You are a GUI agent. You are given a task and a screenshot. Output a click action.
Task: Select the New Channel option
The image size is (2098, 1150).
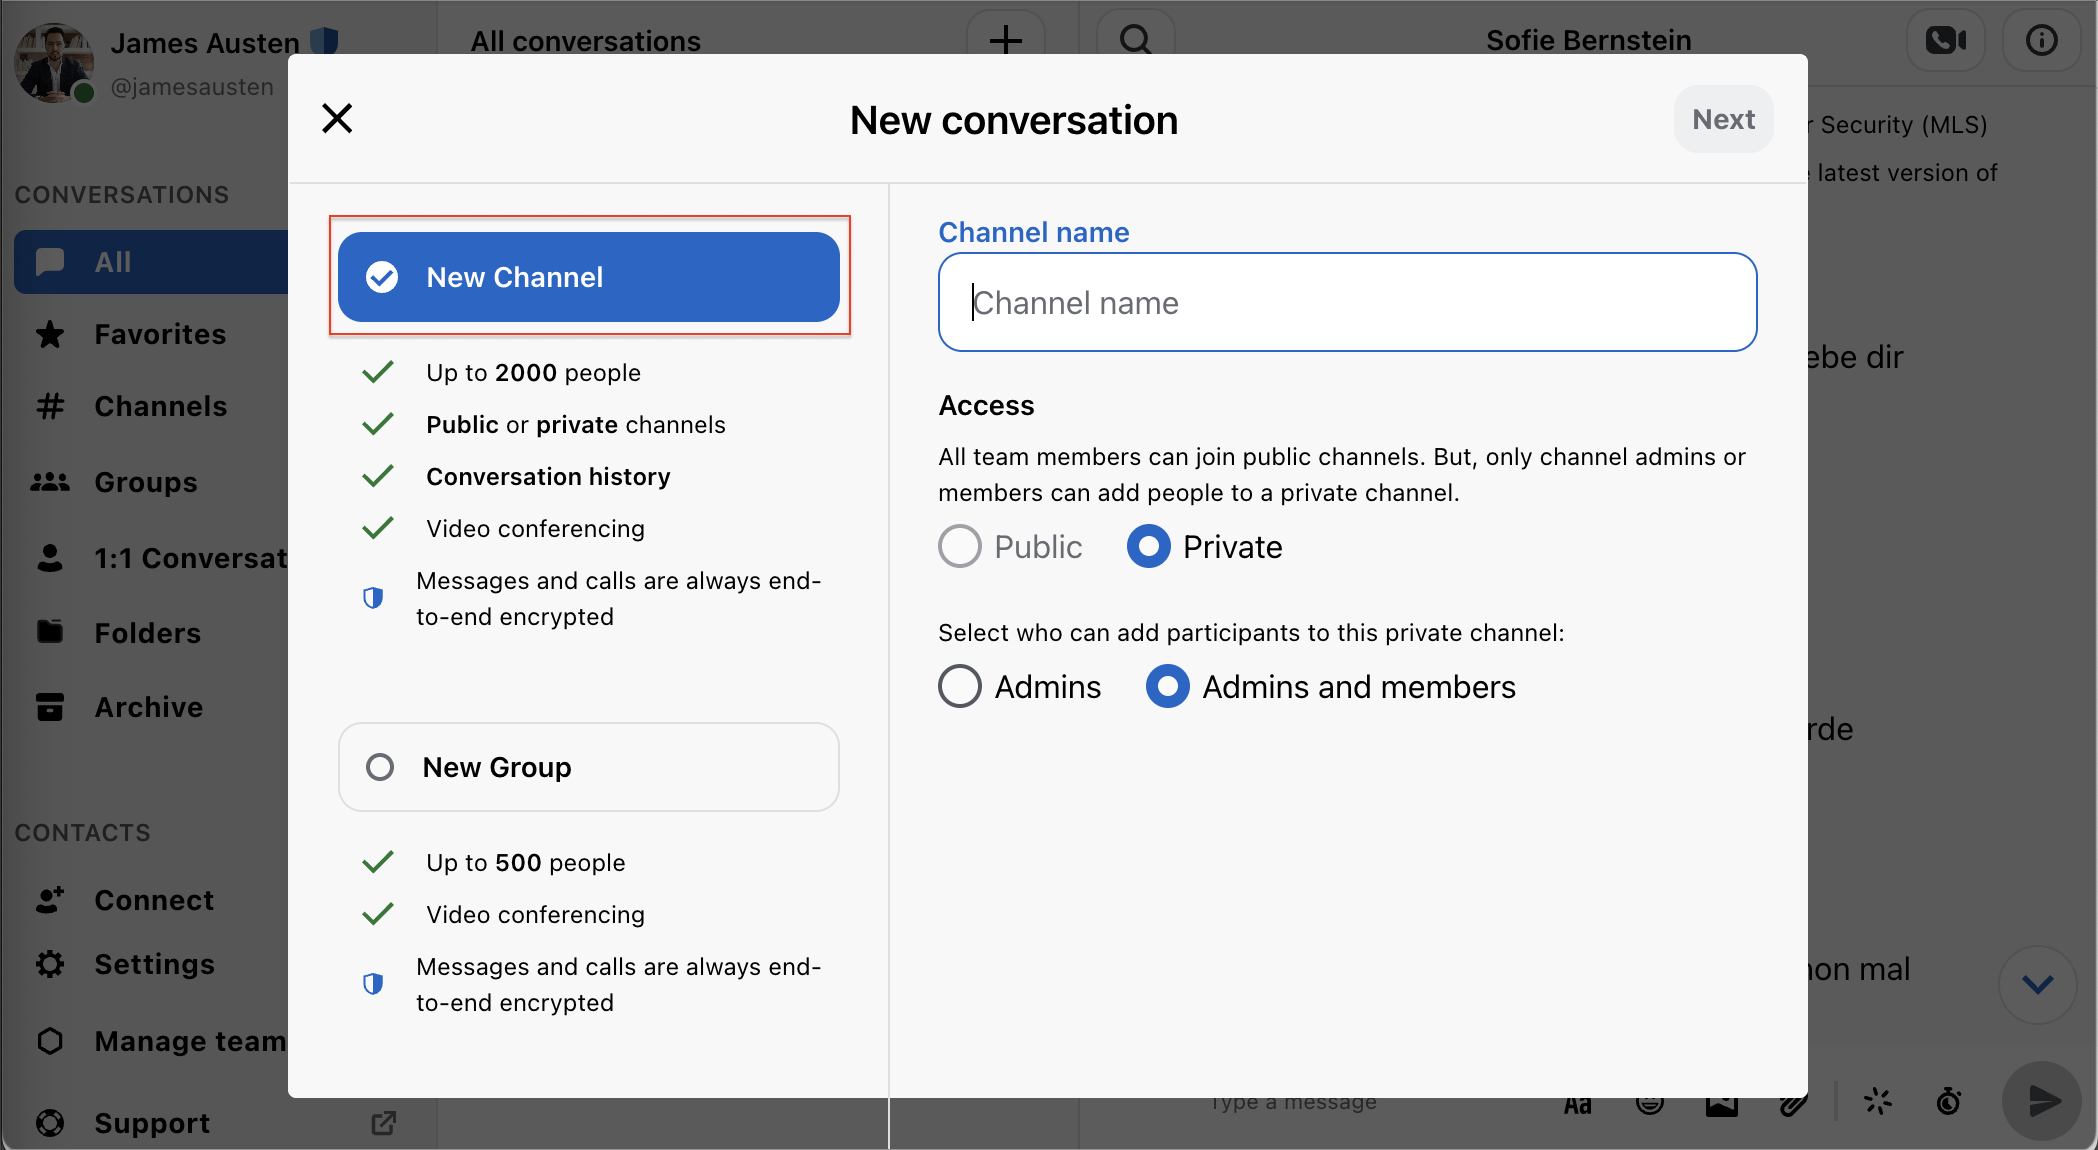[589, 277]
